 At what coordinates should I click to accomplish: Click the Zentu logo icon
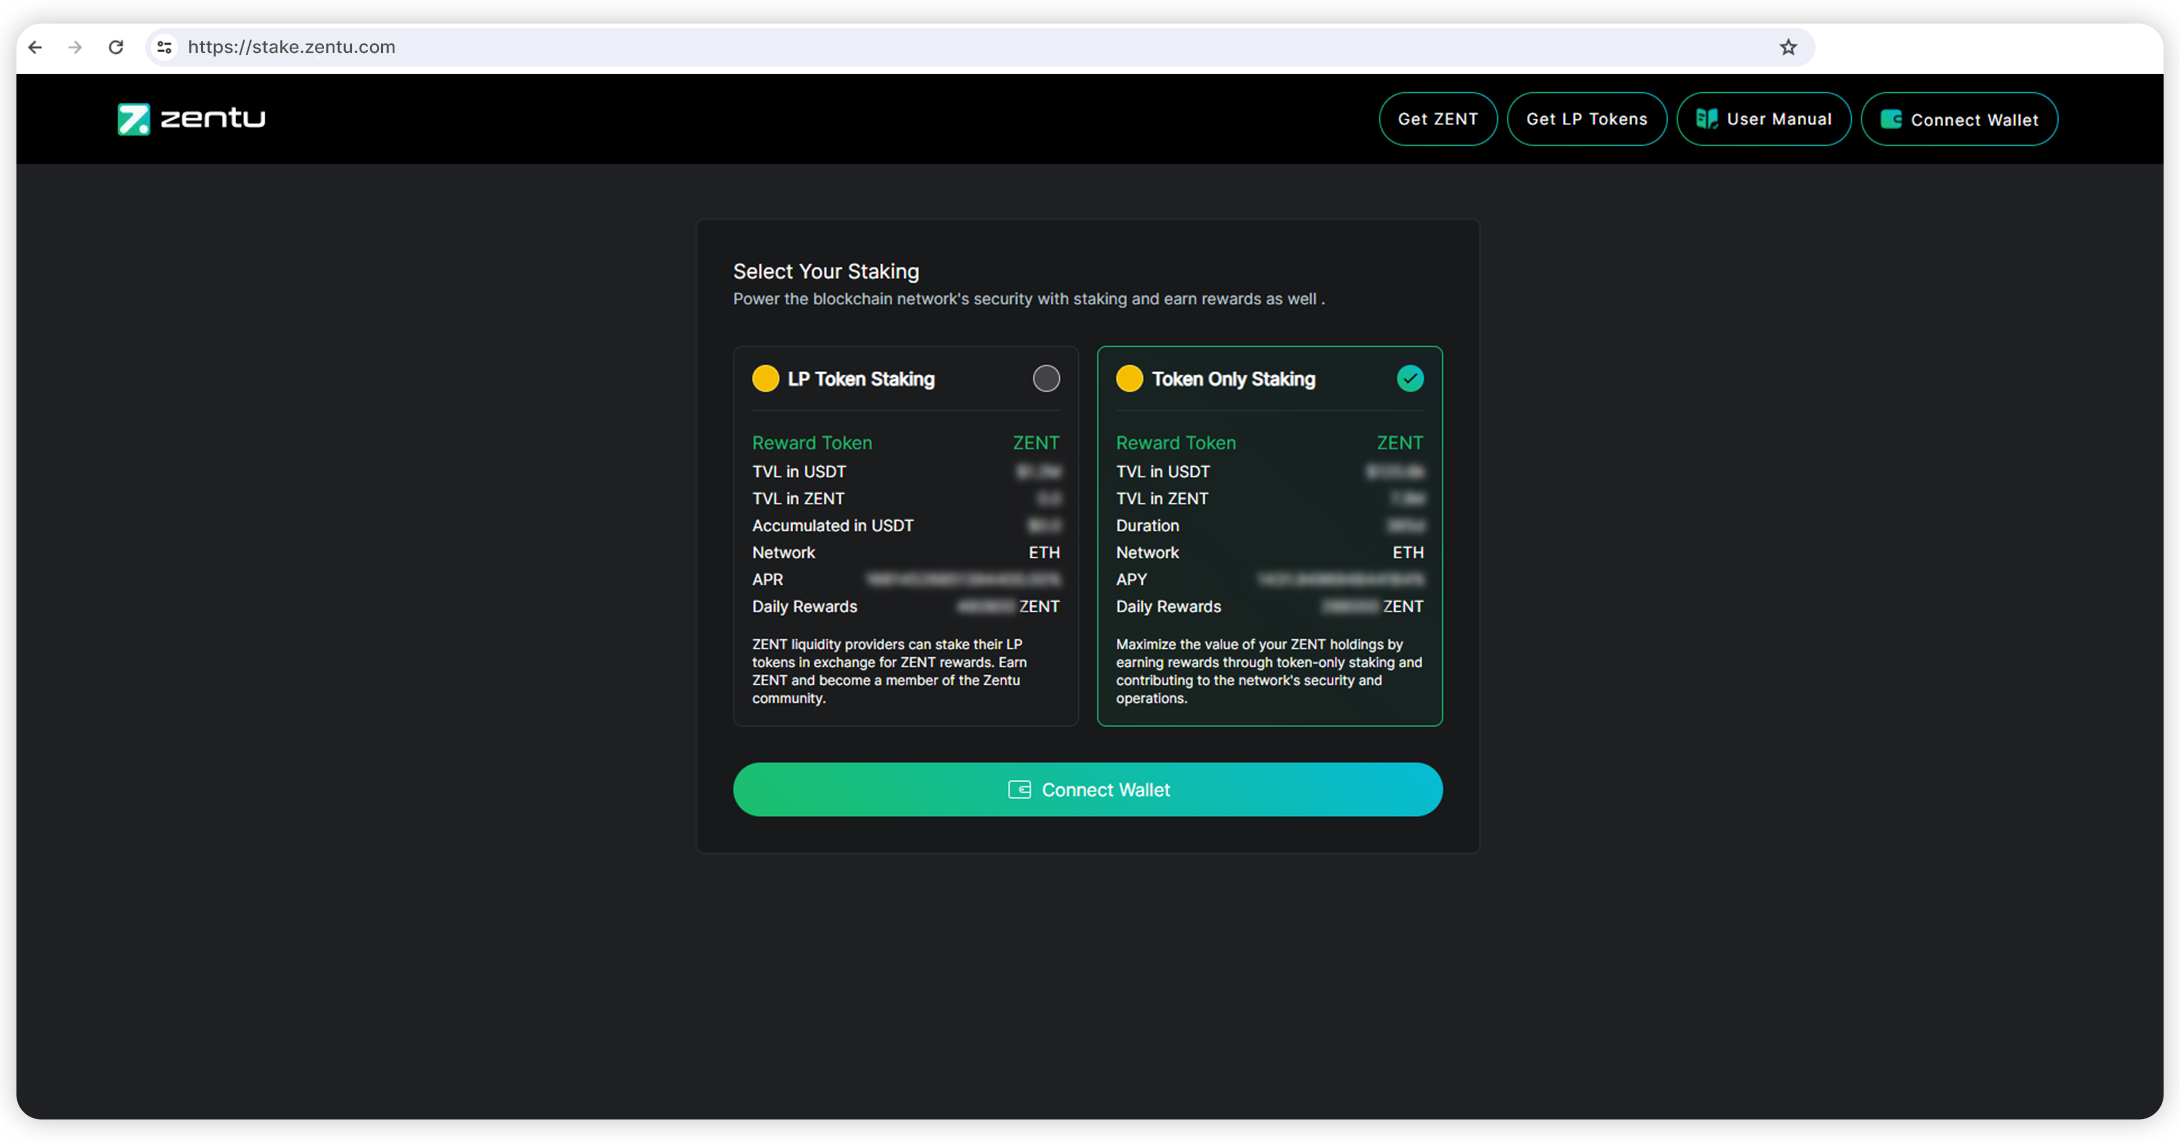click(133, 119)
